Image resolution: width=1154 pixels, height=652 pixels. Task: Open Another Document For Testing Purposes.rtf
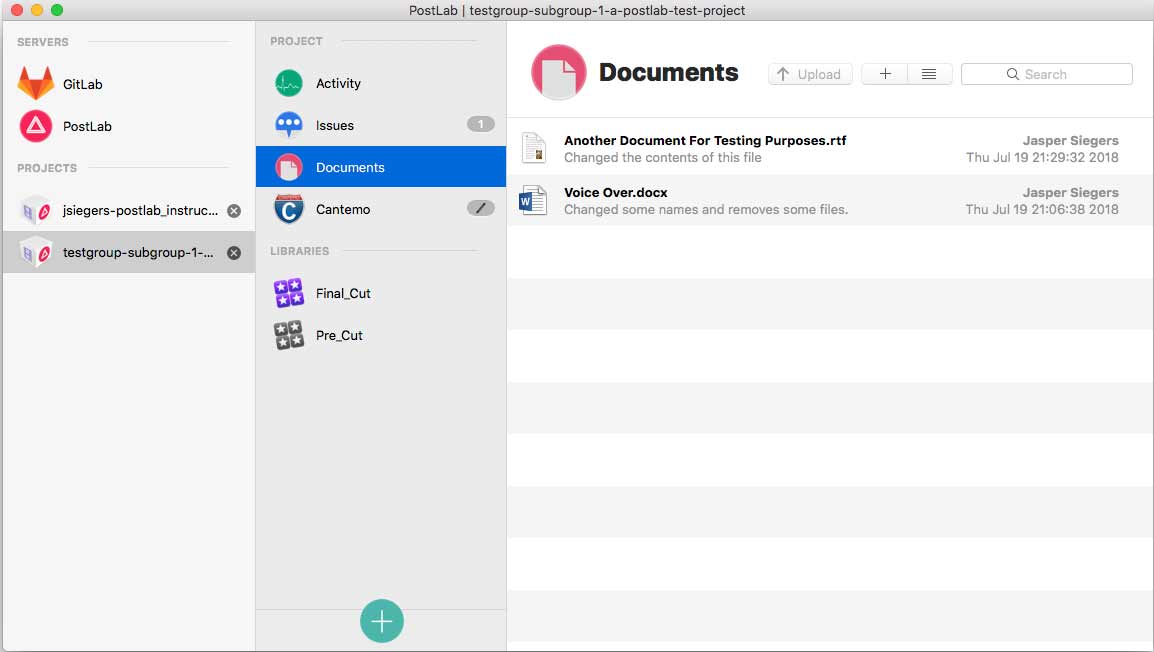tap(705, 141)
